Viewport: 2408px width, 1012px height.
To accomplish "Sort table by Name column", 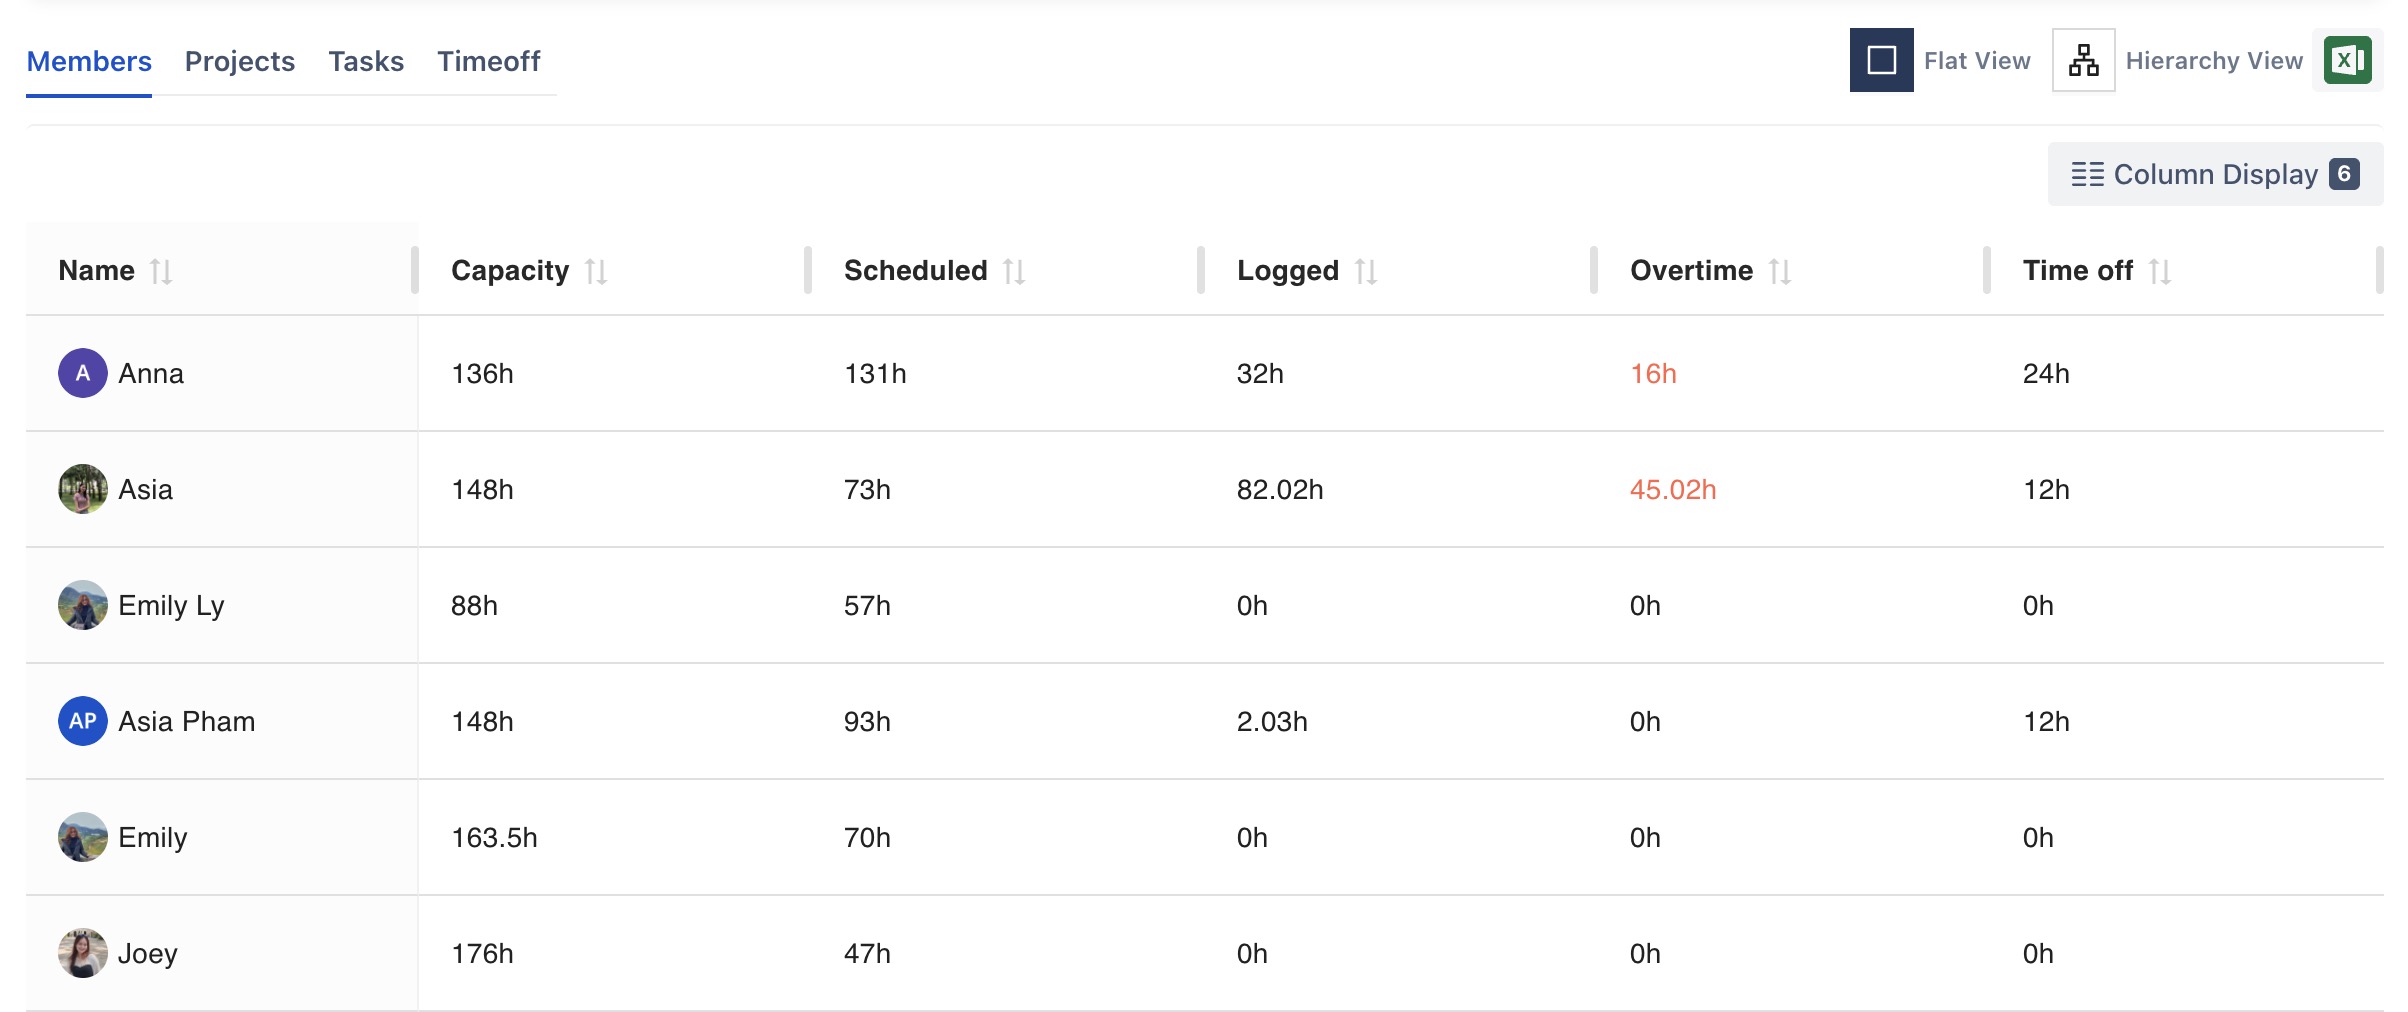I will click(161, 271).
